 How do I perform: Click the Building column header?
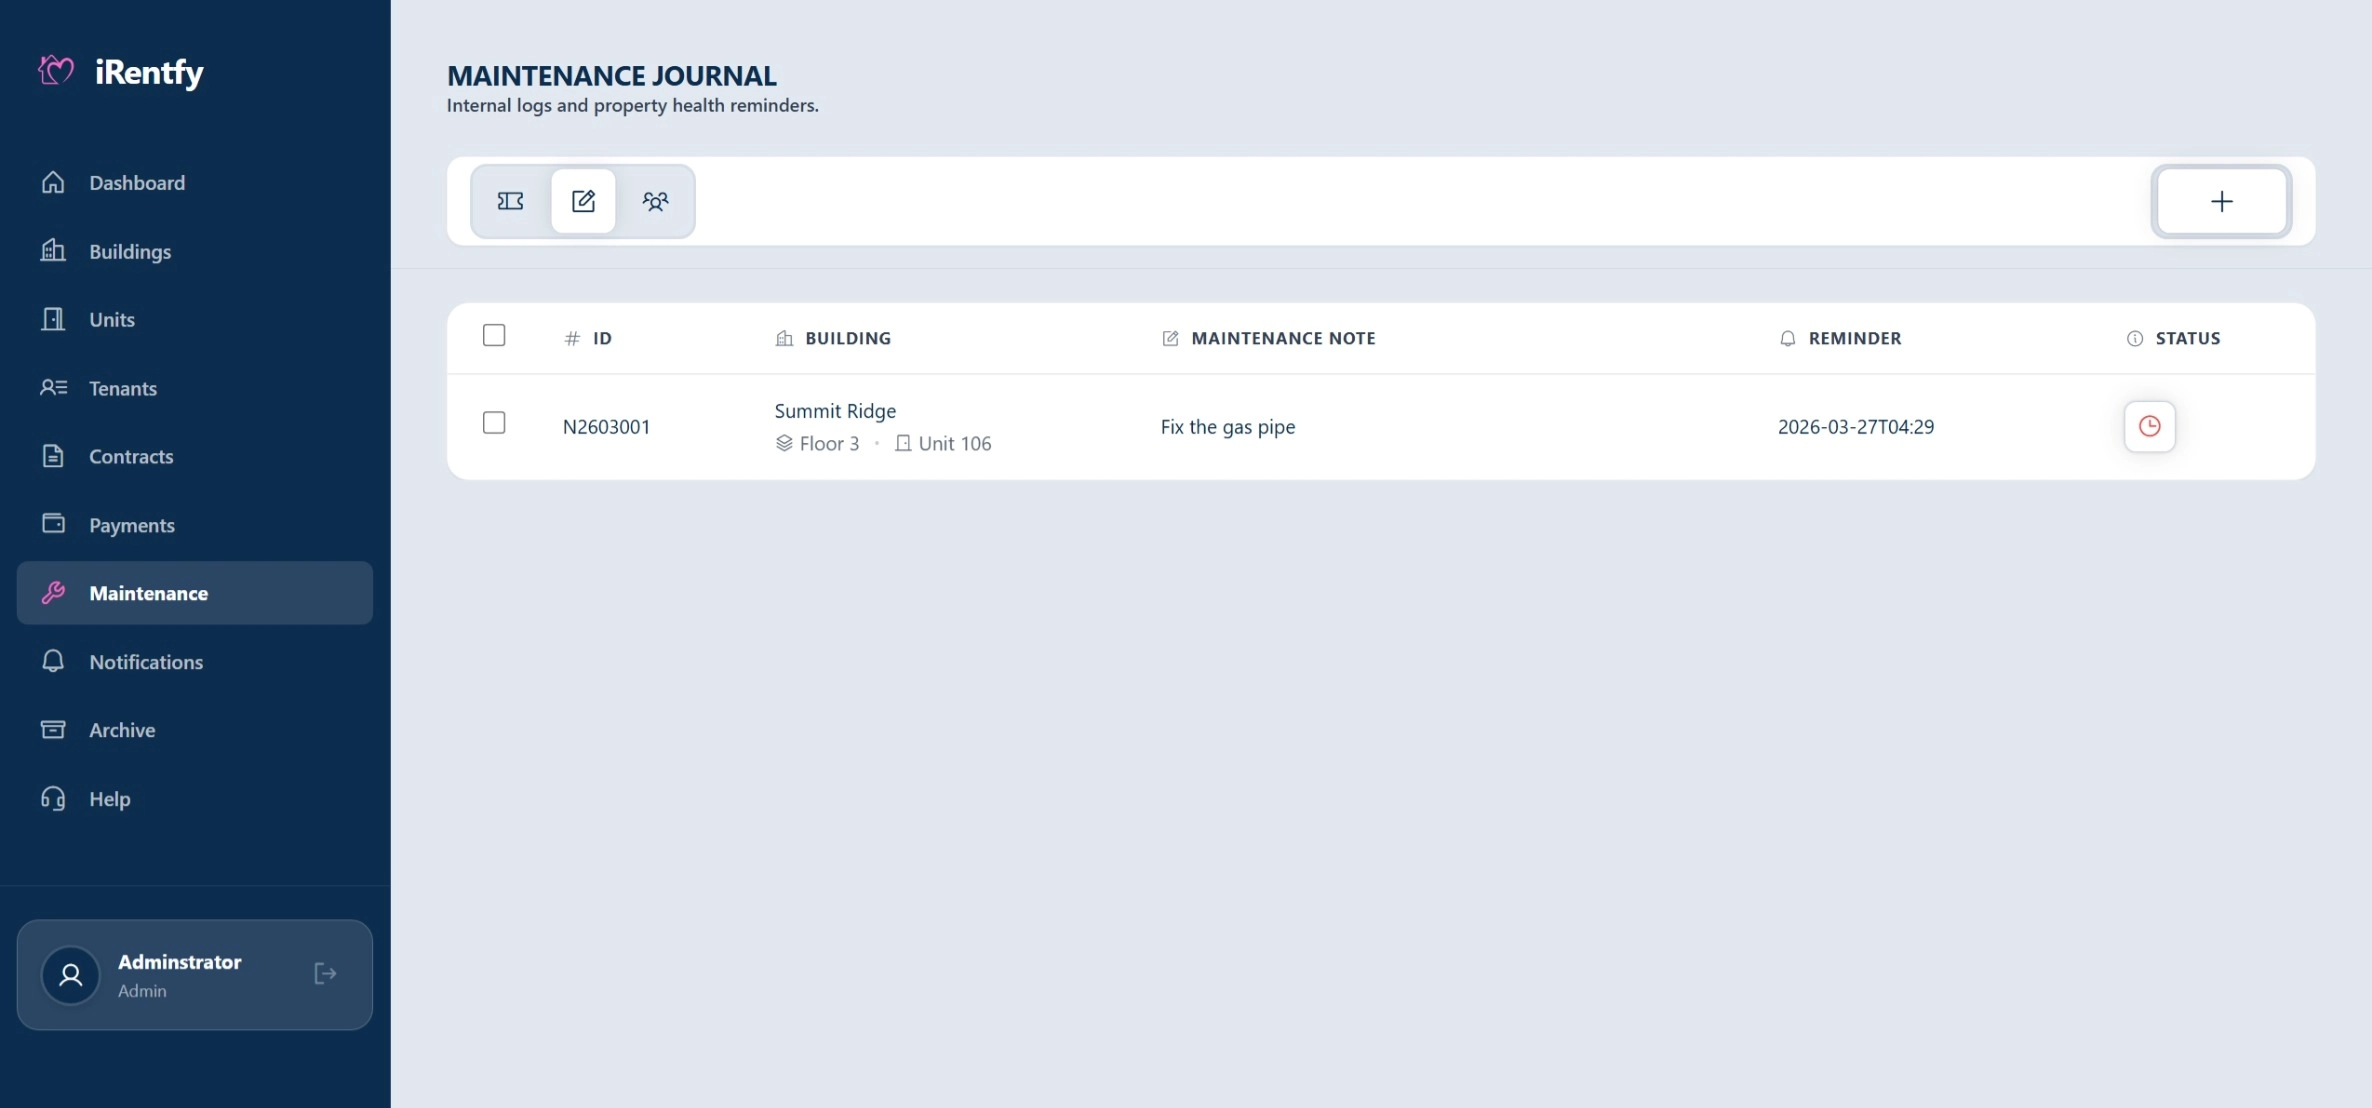pyautogui.click(x=833, y=338)
